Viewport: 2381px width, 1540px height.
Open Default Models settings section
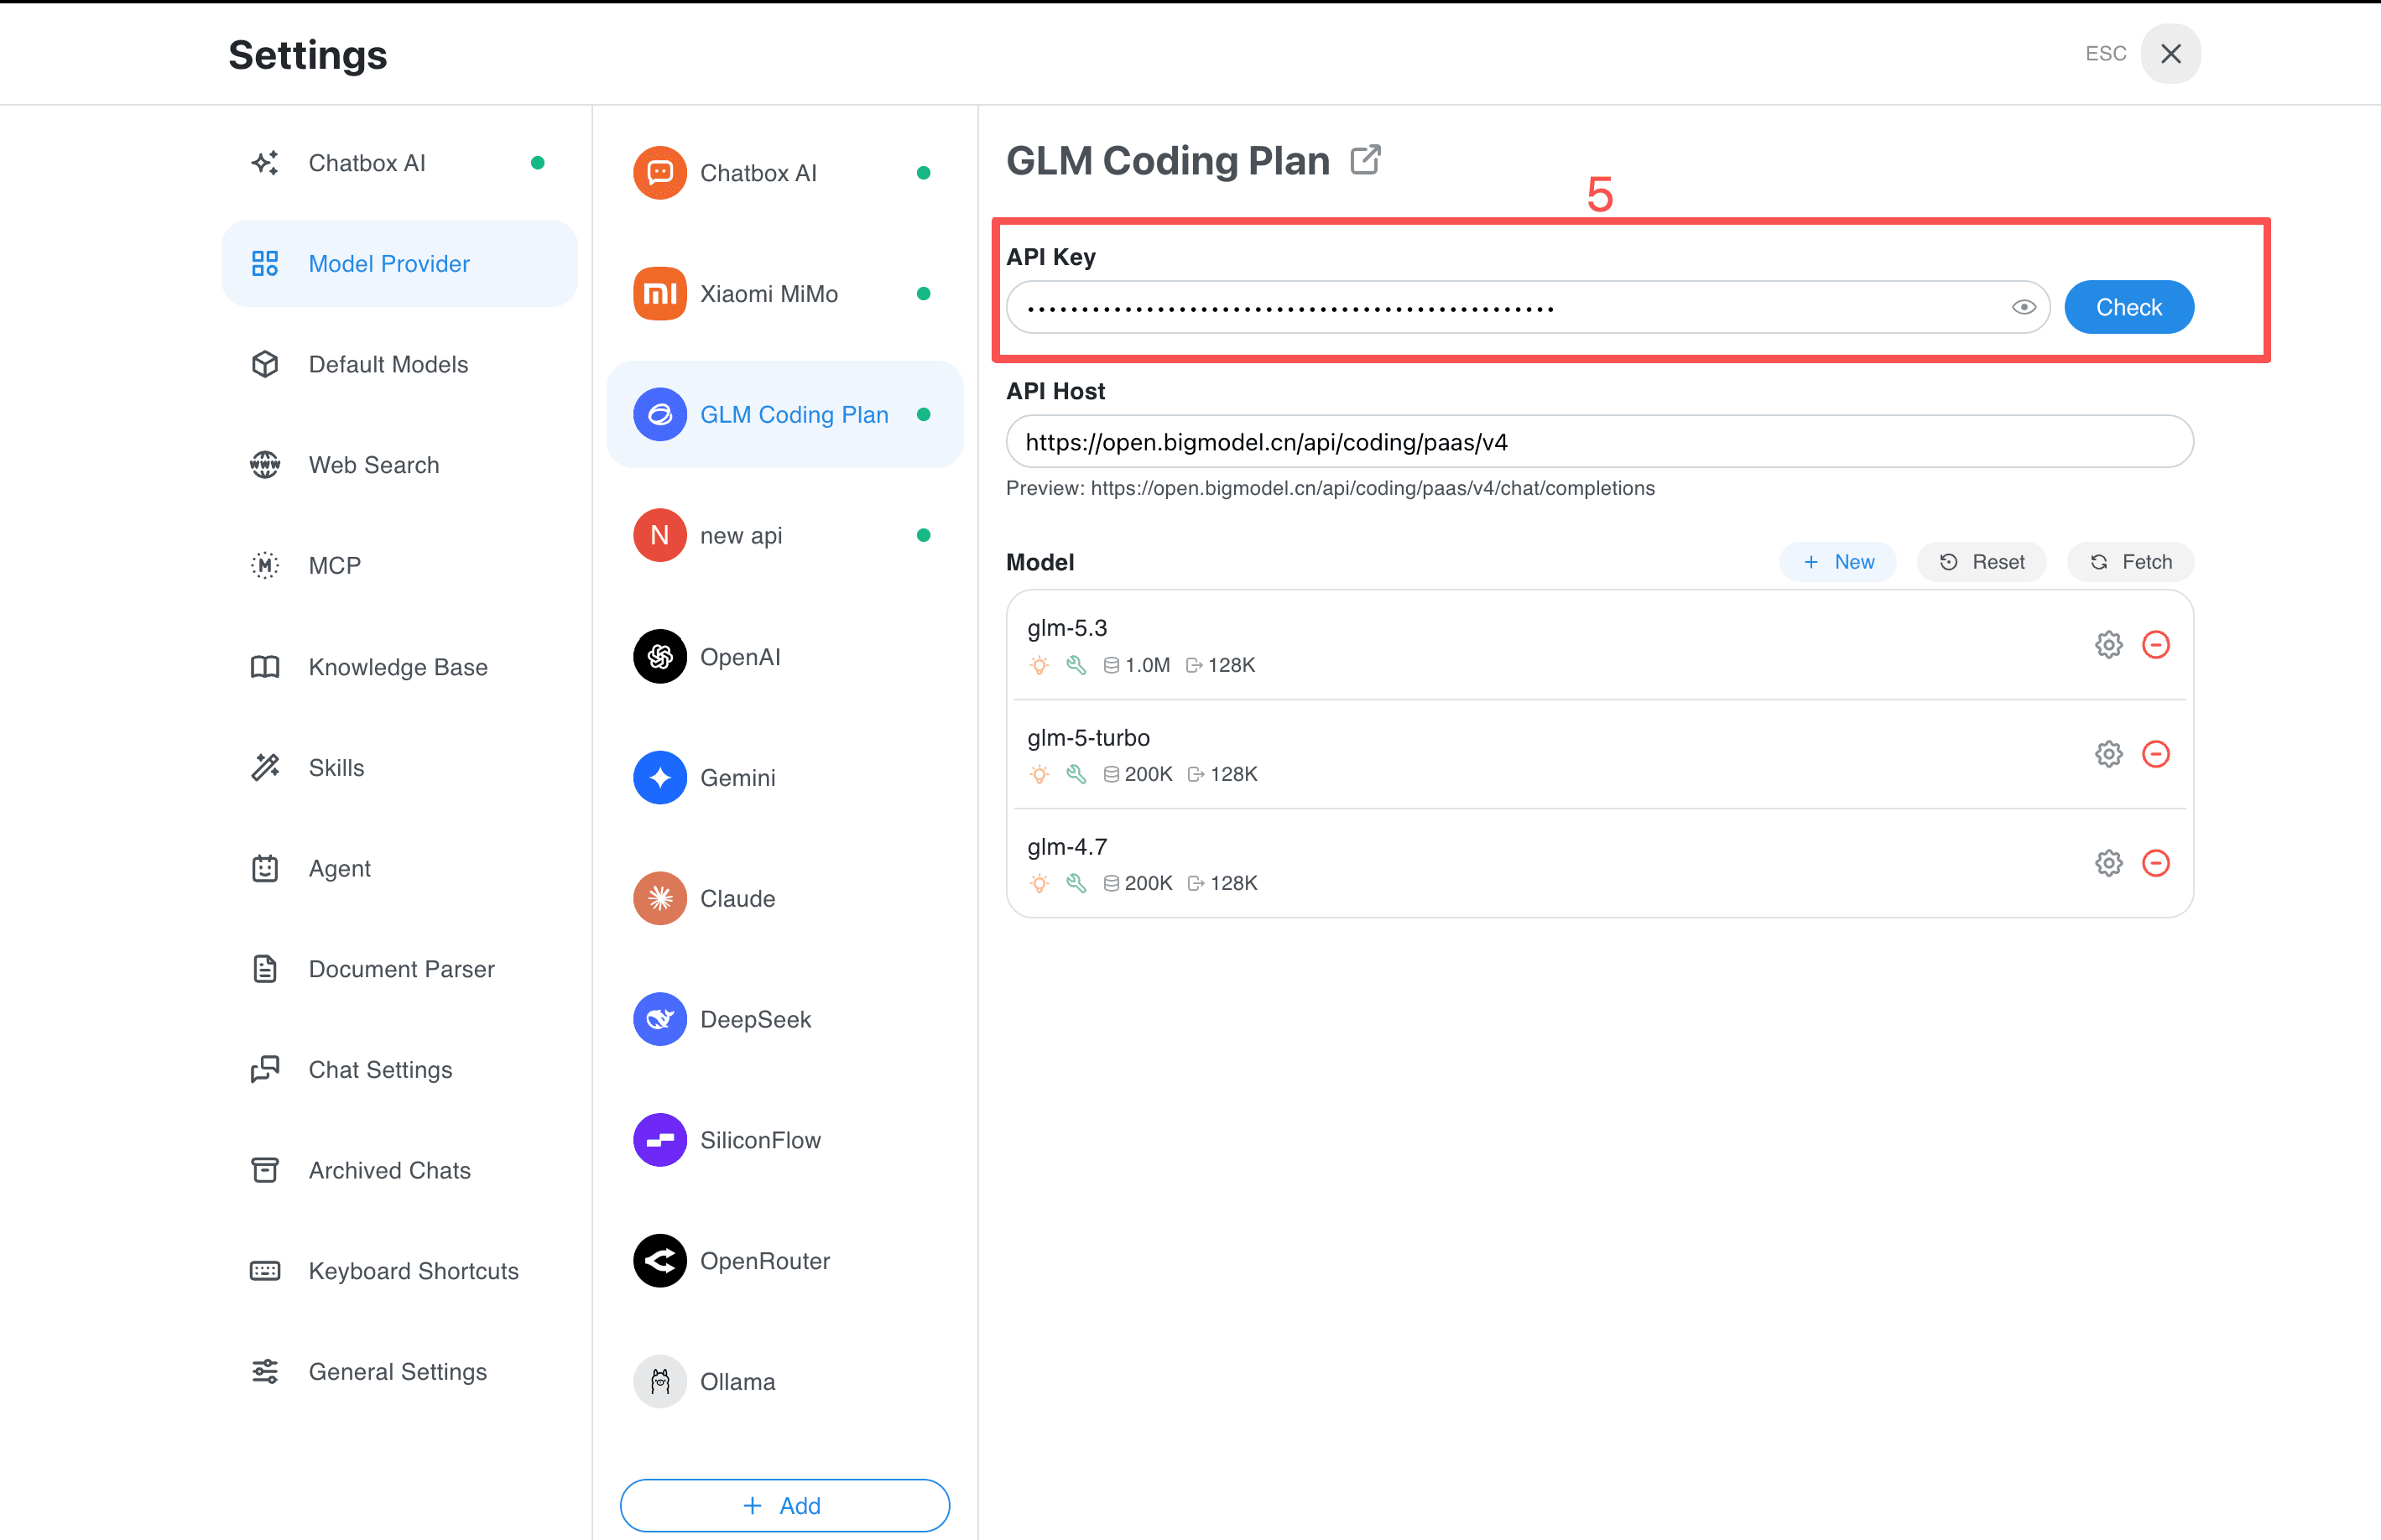(399, 364)
